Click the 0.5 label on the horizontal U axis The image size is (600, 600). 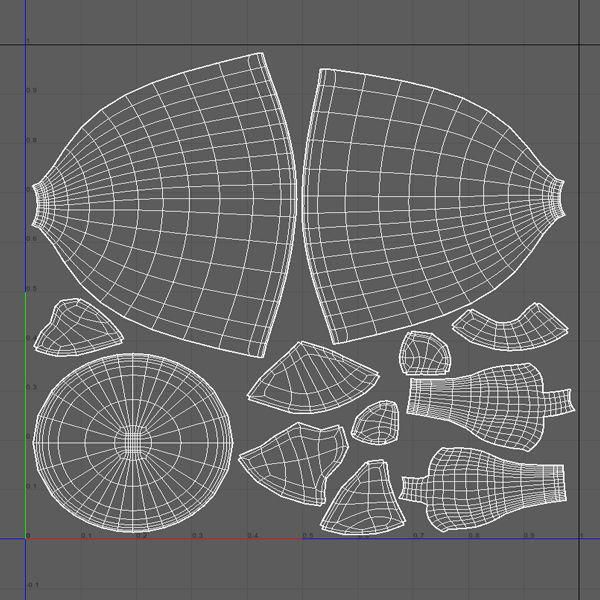[x=308, y=535]
